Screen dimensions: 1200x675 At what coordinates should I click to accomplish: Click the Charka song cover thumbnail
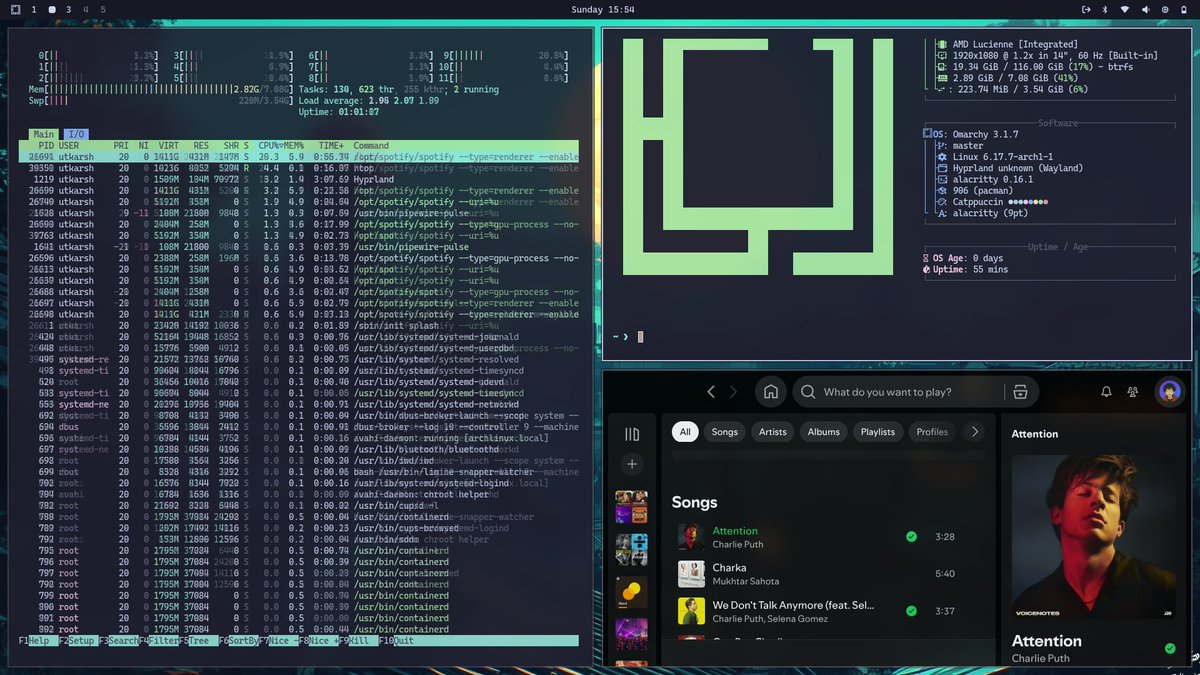(691, 574)
